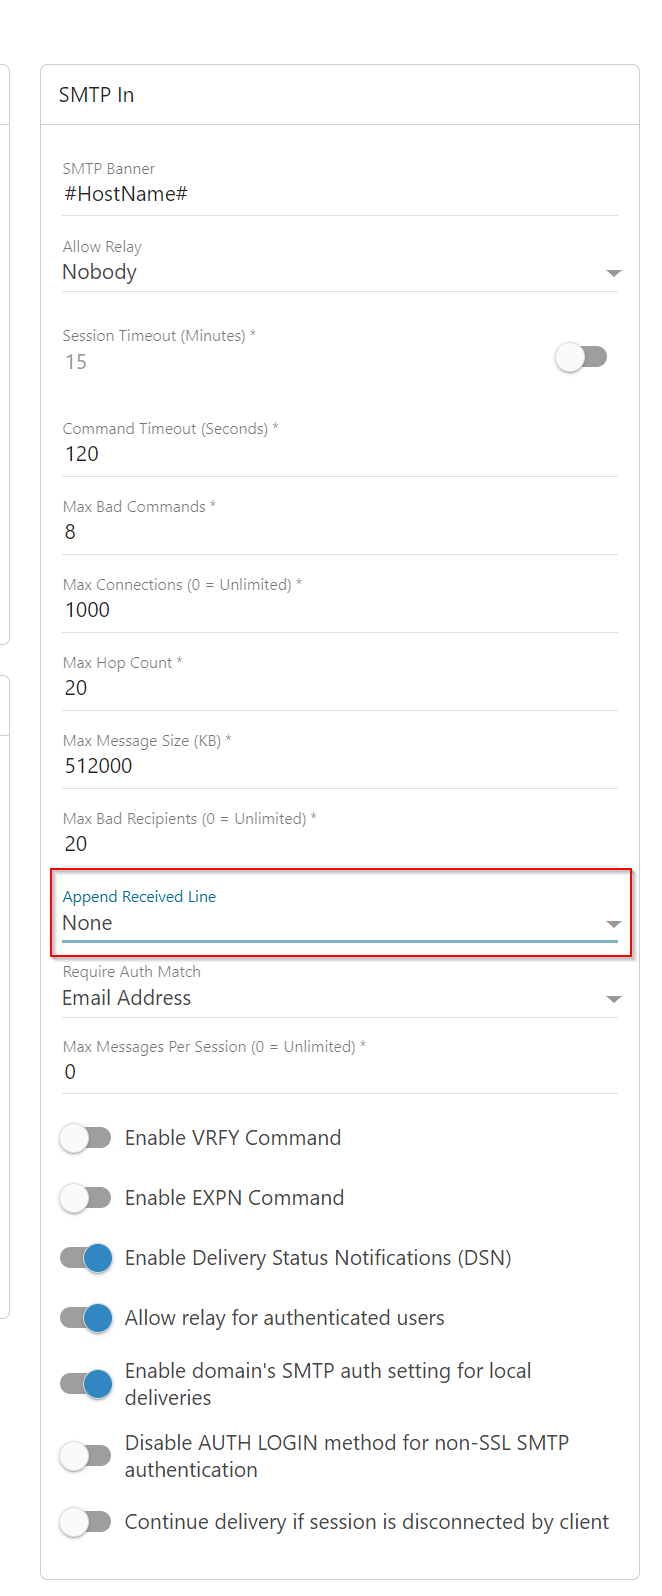
Task: Expand the Append Received Line dropdown
Action: point(340,923)
